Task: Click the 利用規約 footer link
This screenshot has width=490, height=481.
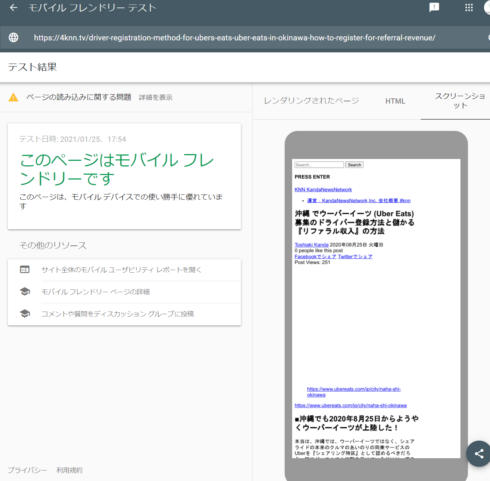Action: 69,470
